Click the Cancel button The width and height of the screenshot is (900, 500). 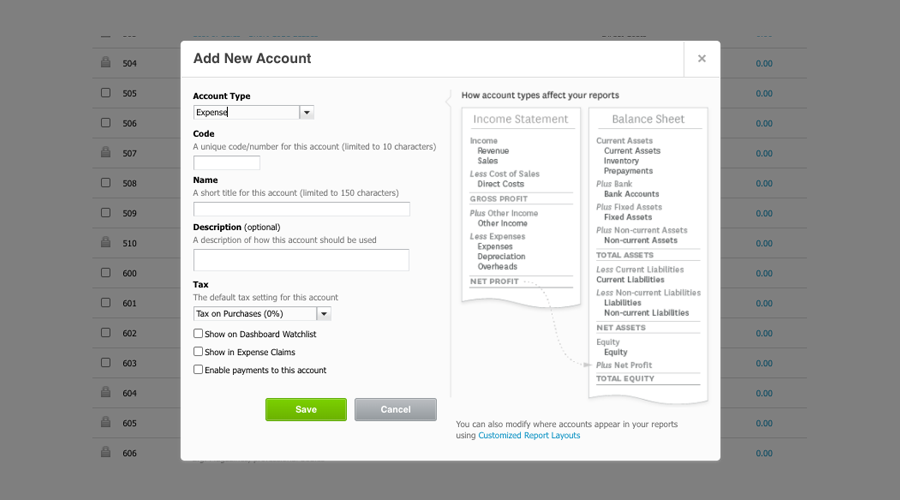click(x=395, y=409)
